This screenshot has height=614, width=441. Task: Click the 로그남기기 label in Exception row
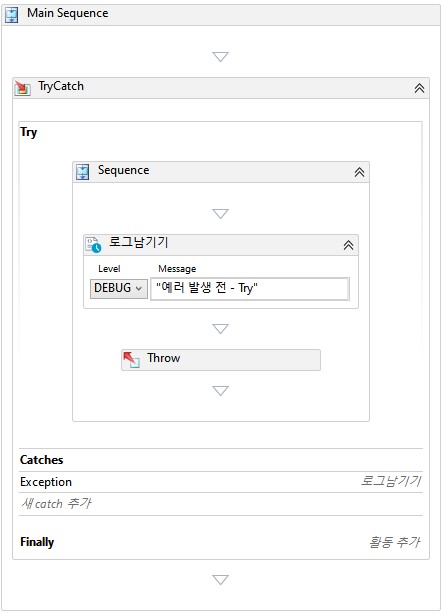tap(390, 481)
